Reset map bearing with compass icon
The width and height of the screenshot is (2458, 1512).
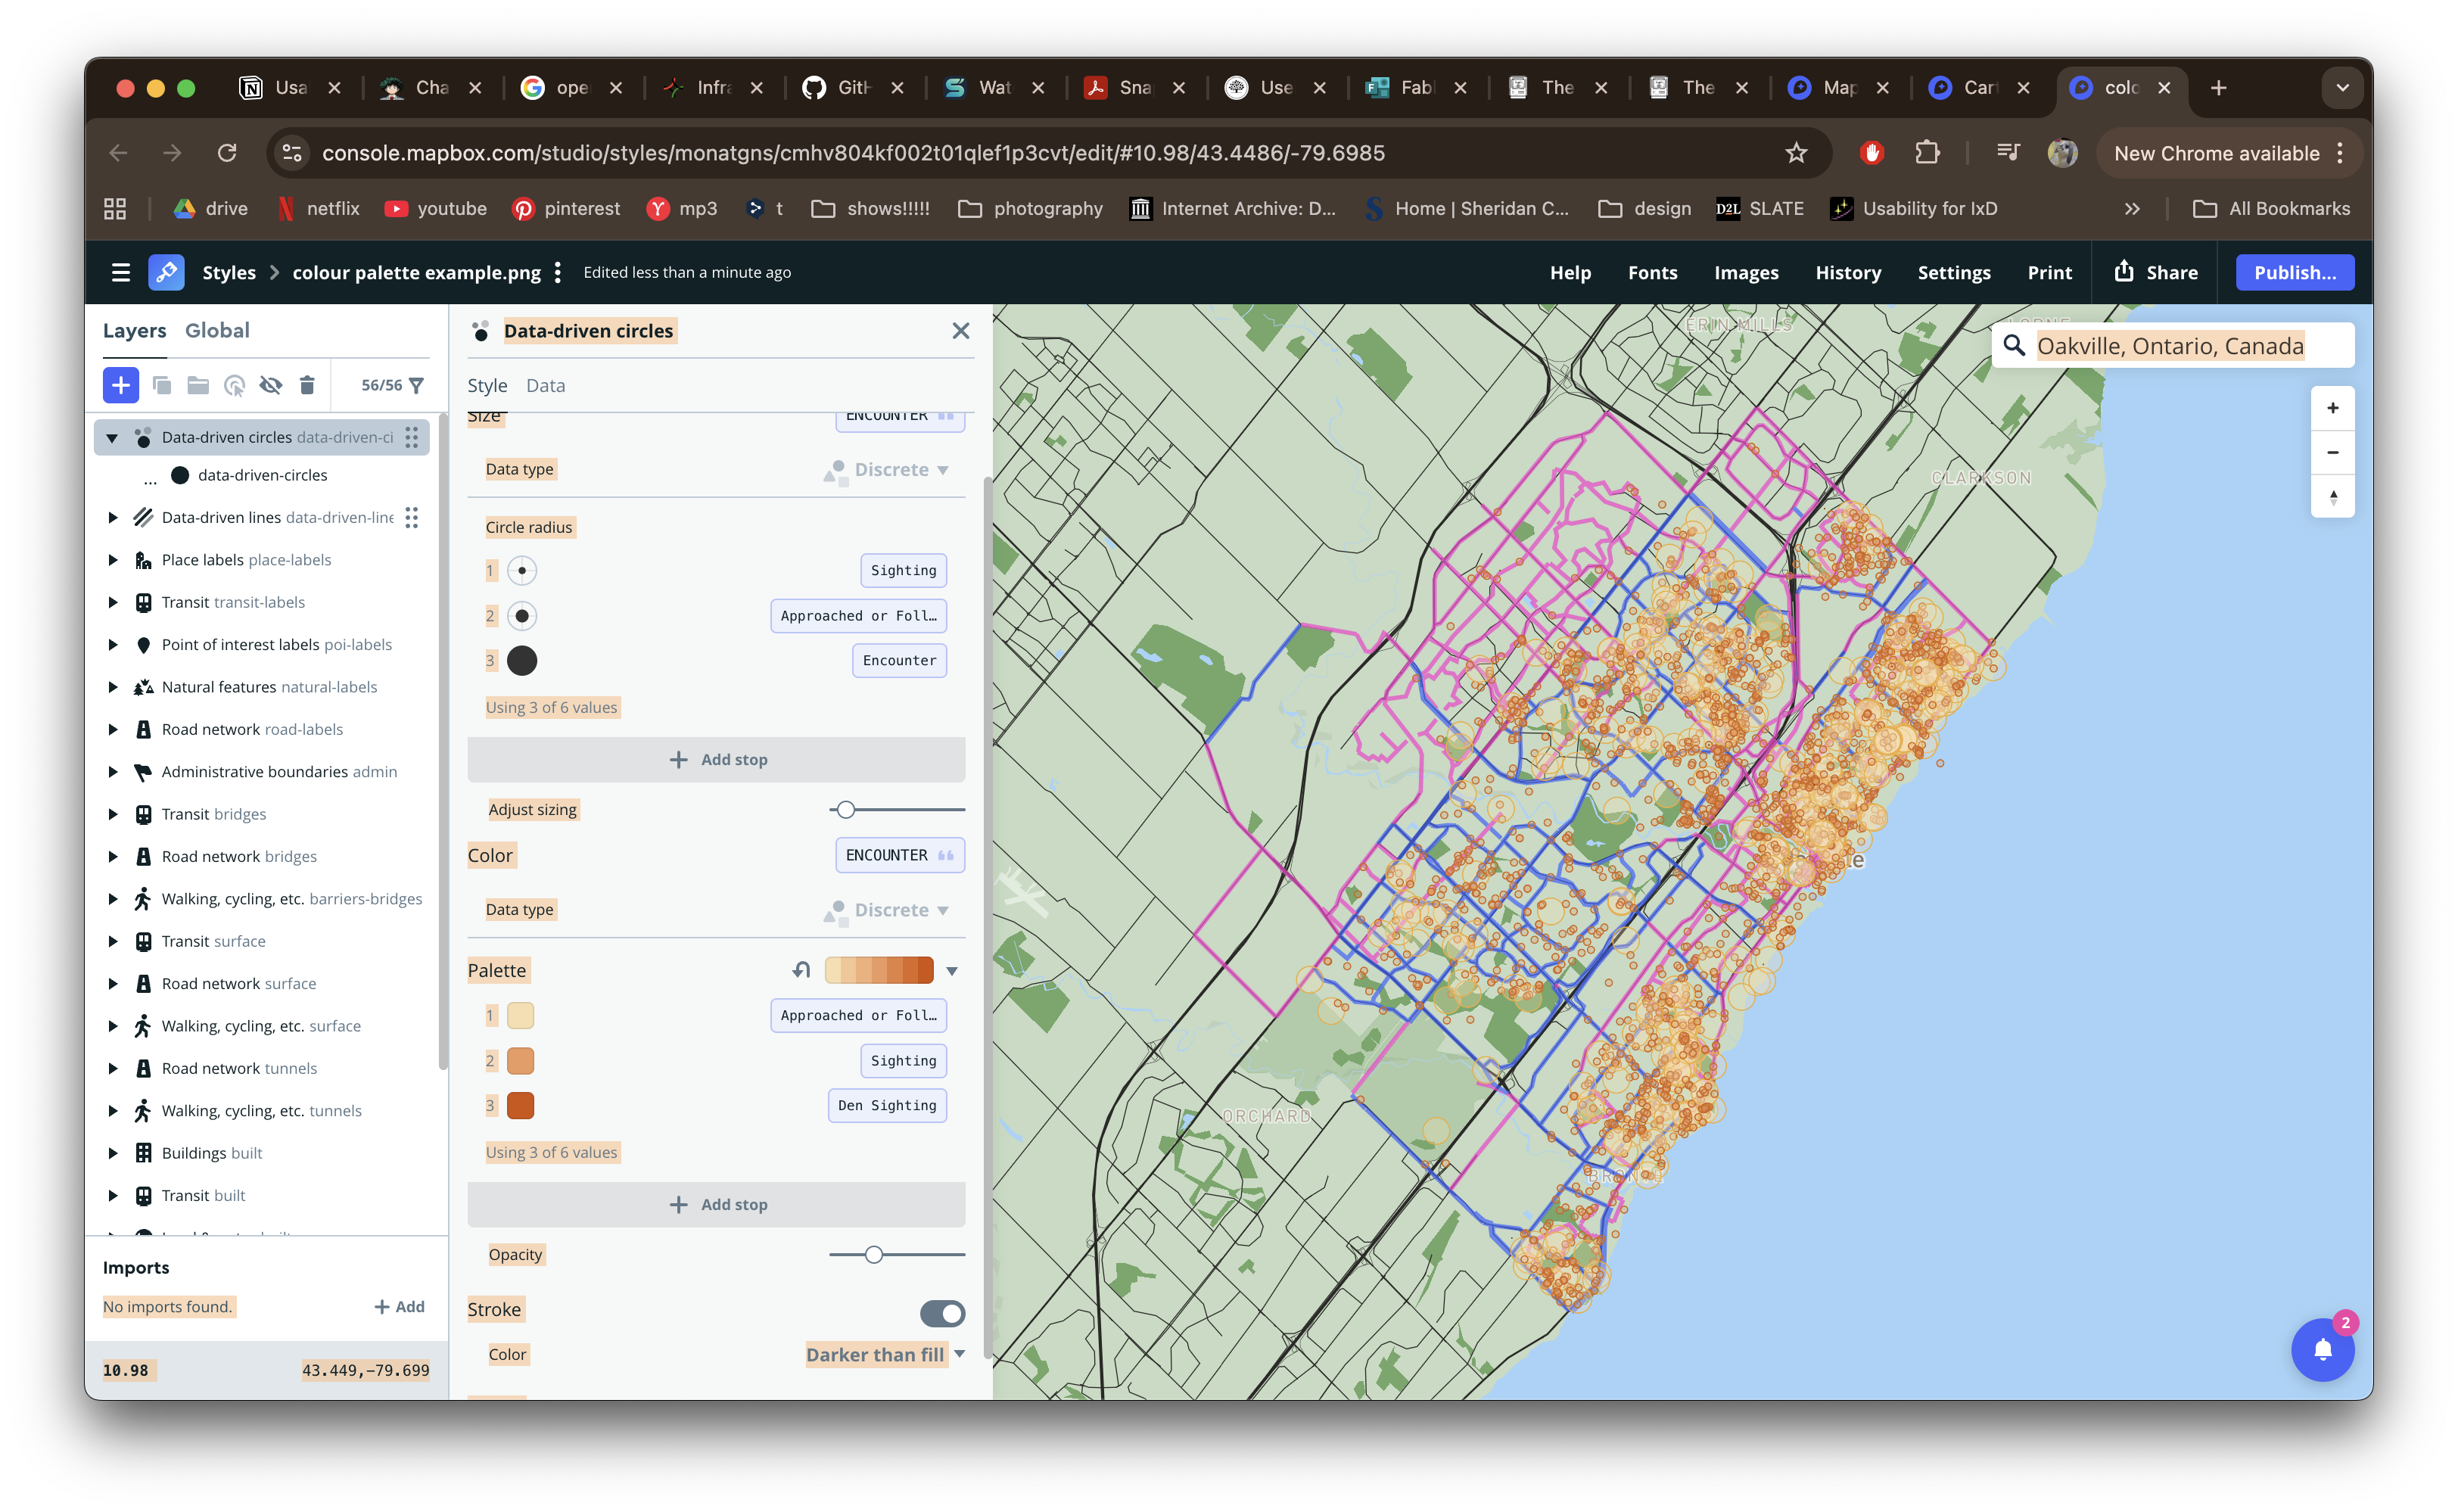[x=2332, y=496]
